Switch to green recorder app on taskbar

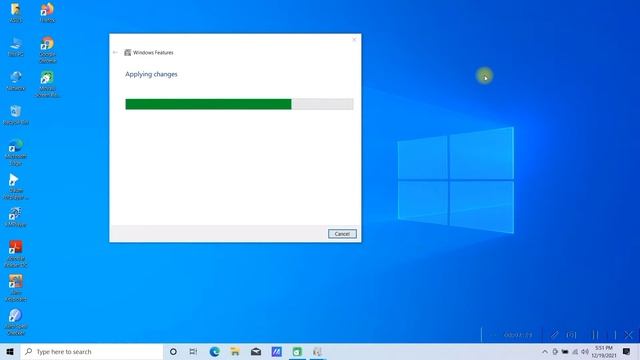pos(297,351)
